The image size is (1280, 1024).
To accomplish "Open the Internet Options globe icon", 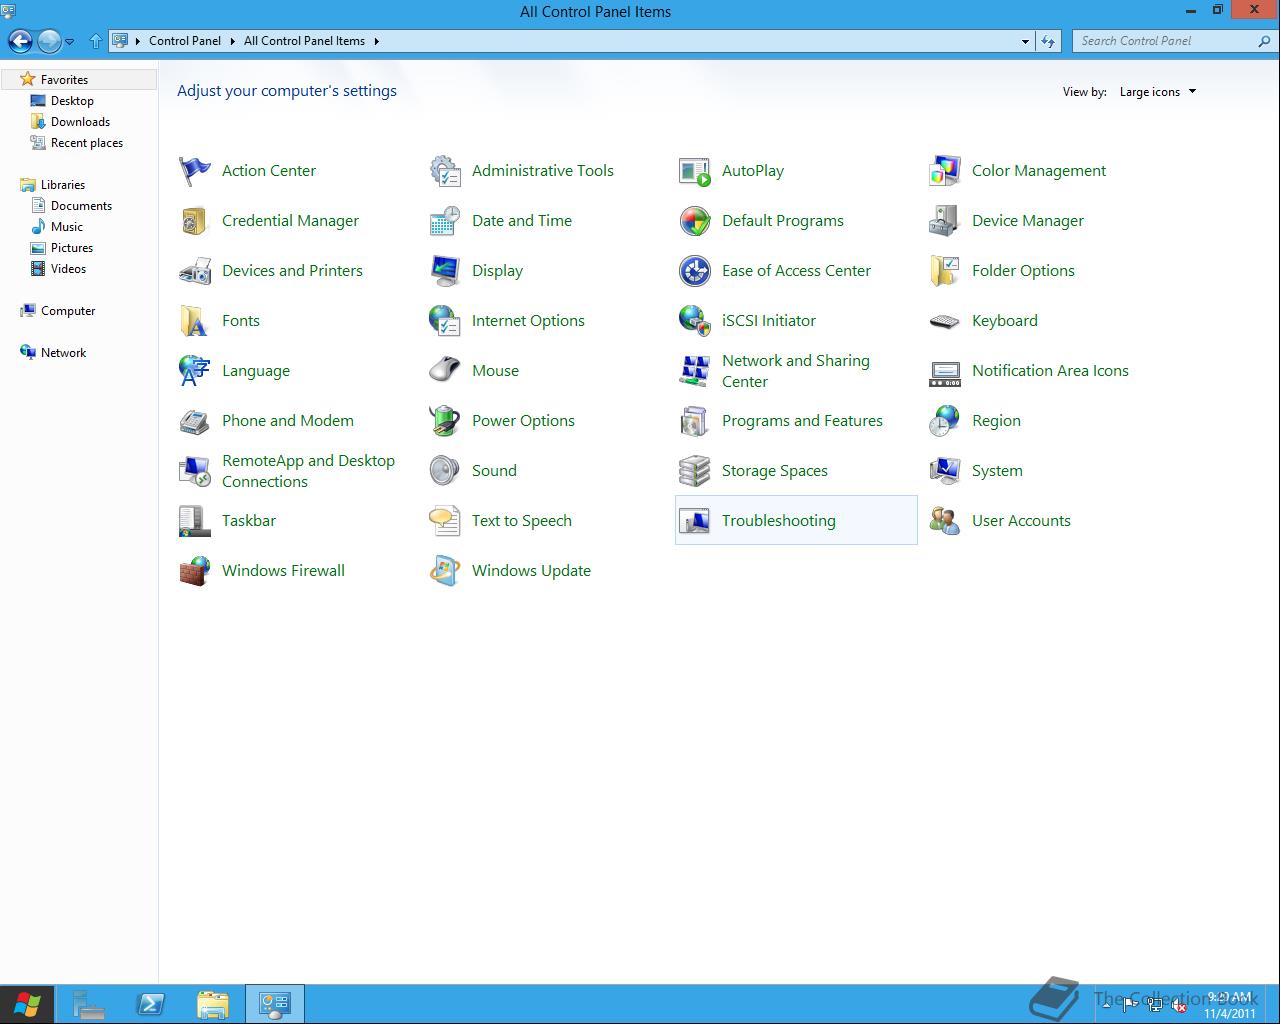I will (x=444, y=321).
